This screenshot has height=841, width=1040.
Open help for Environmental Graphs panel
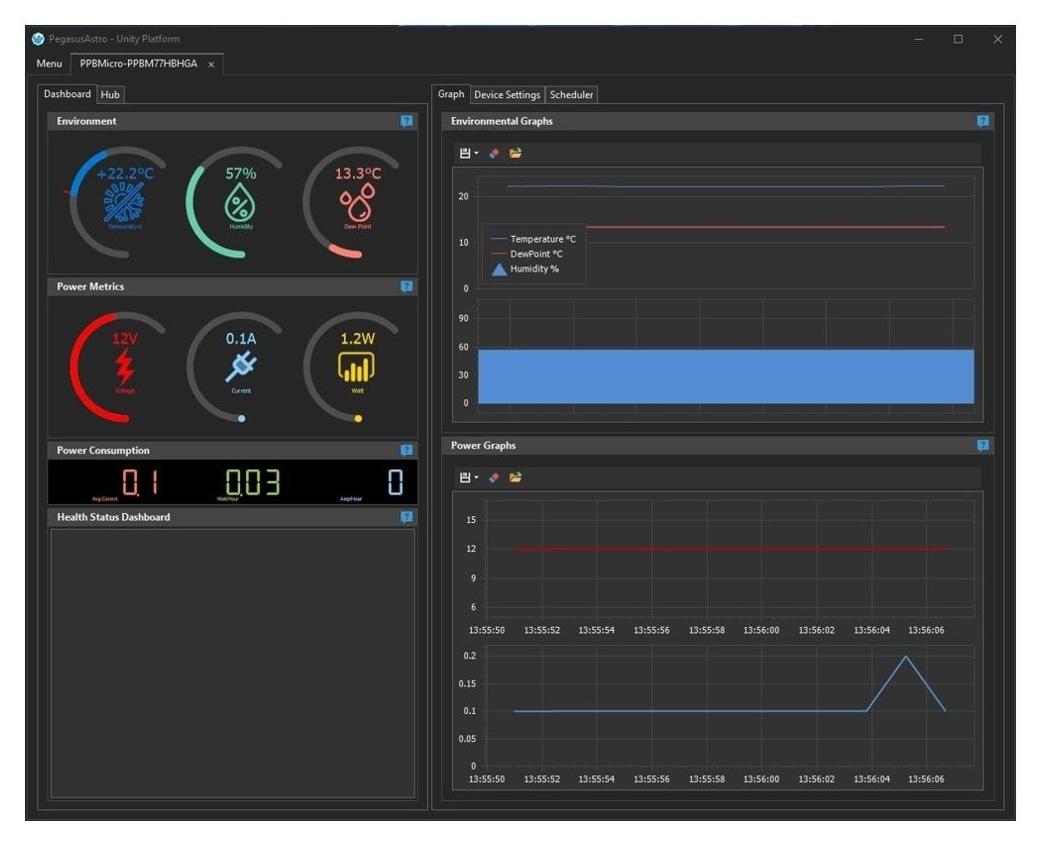[x=982, y=121]
